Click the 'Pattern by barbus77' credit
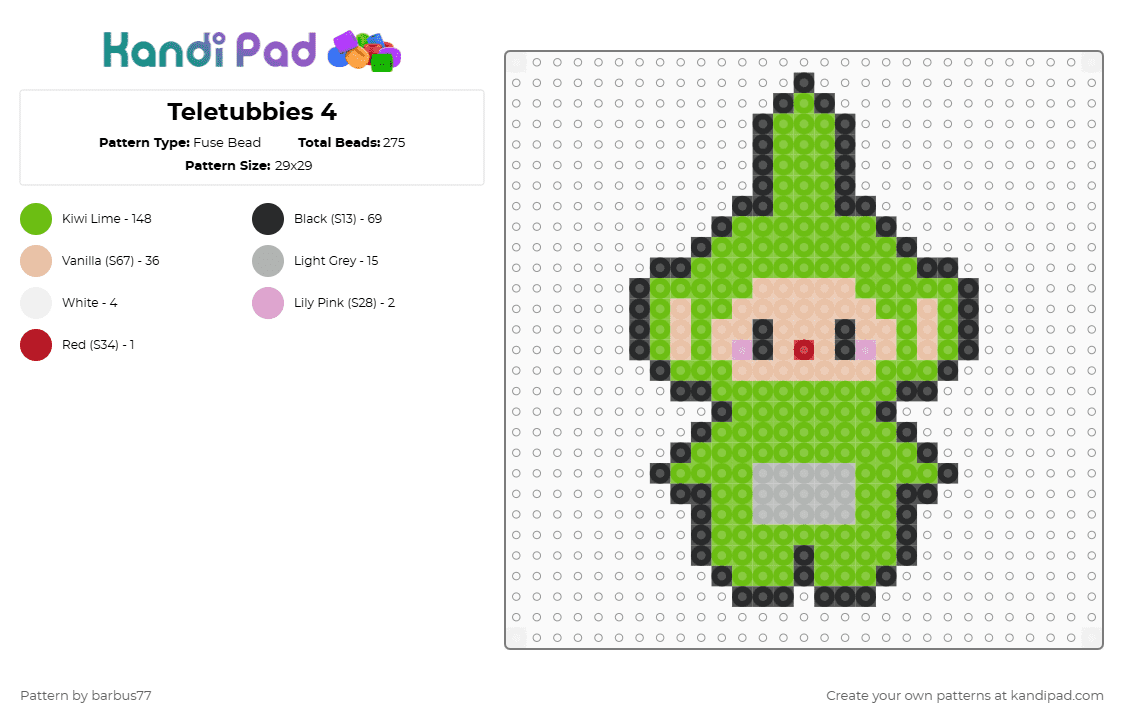 (86, 696)
